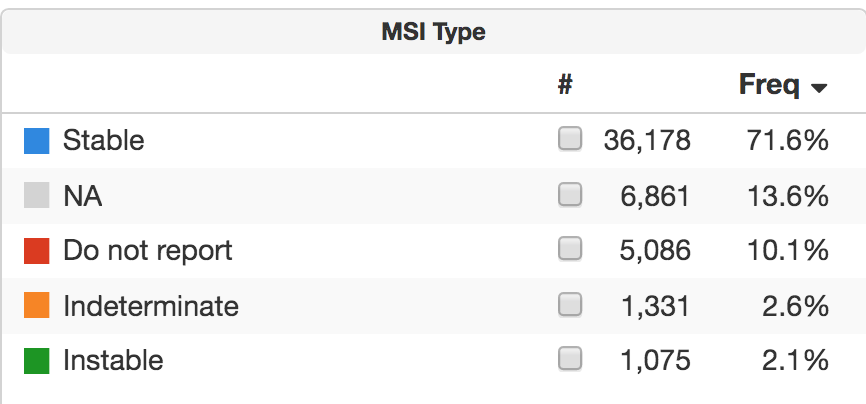Screen dimensions: 866x404
Task: Sort by the # column header
Action: tap(565, 86)
